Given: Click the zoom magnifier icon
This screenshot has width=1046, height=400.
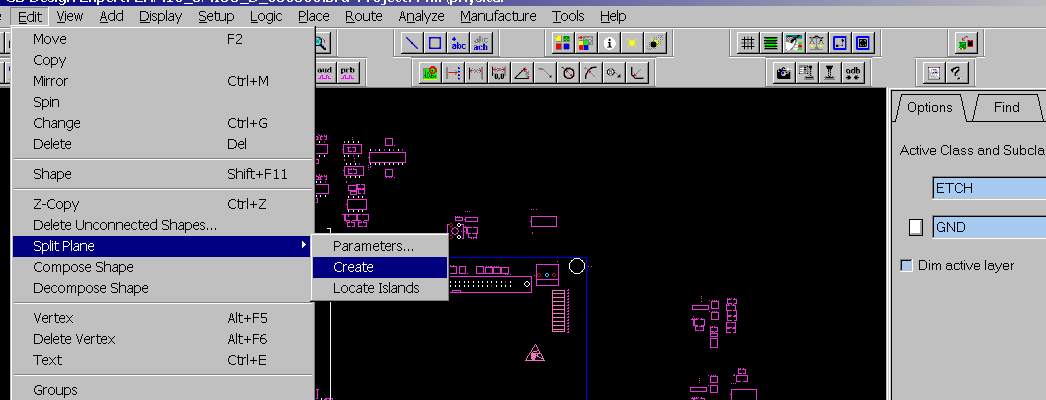Looking at the screenshot, I should click(321, 43).
